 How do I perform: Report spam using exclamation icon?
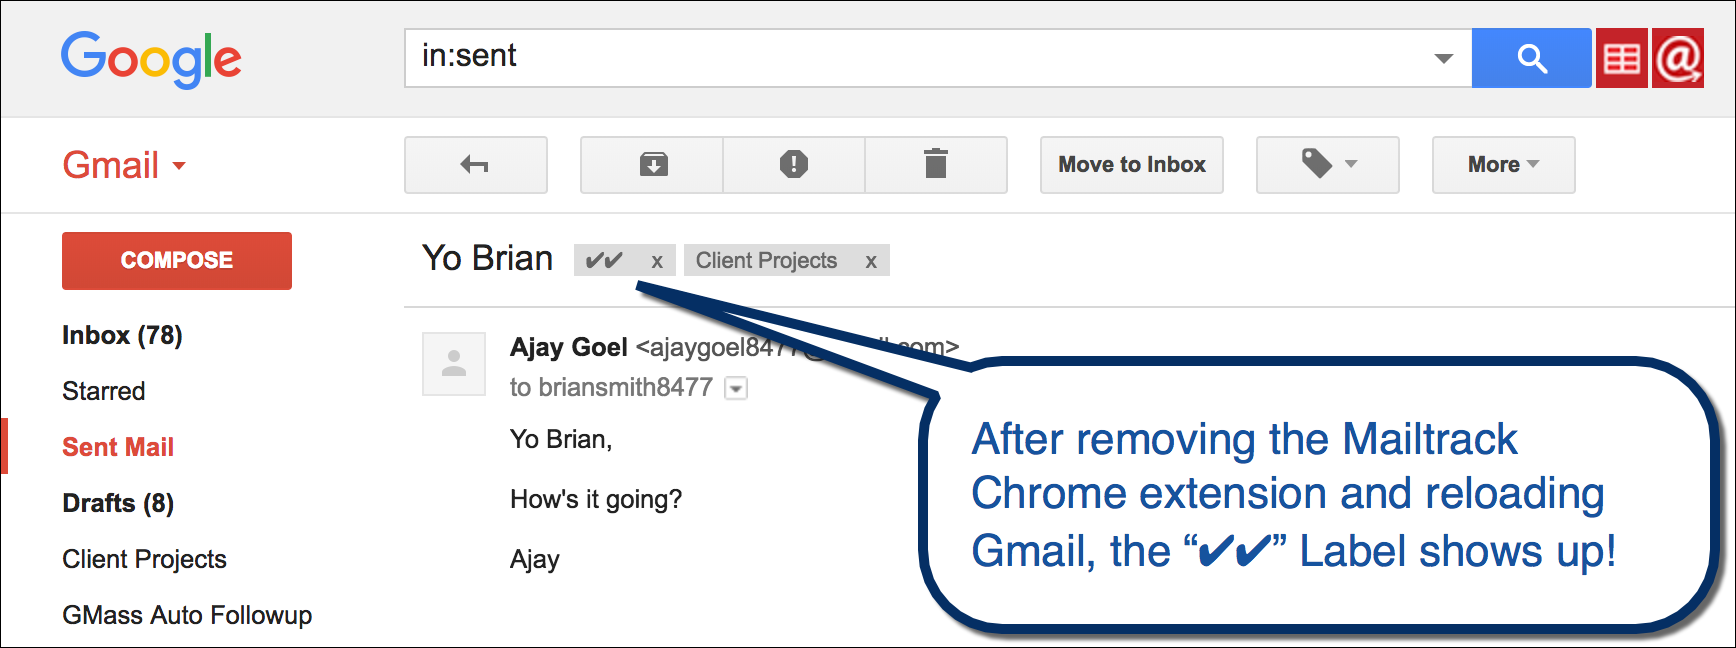pos(793,165)
